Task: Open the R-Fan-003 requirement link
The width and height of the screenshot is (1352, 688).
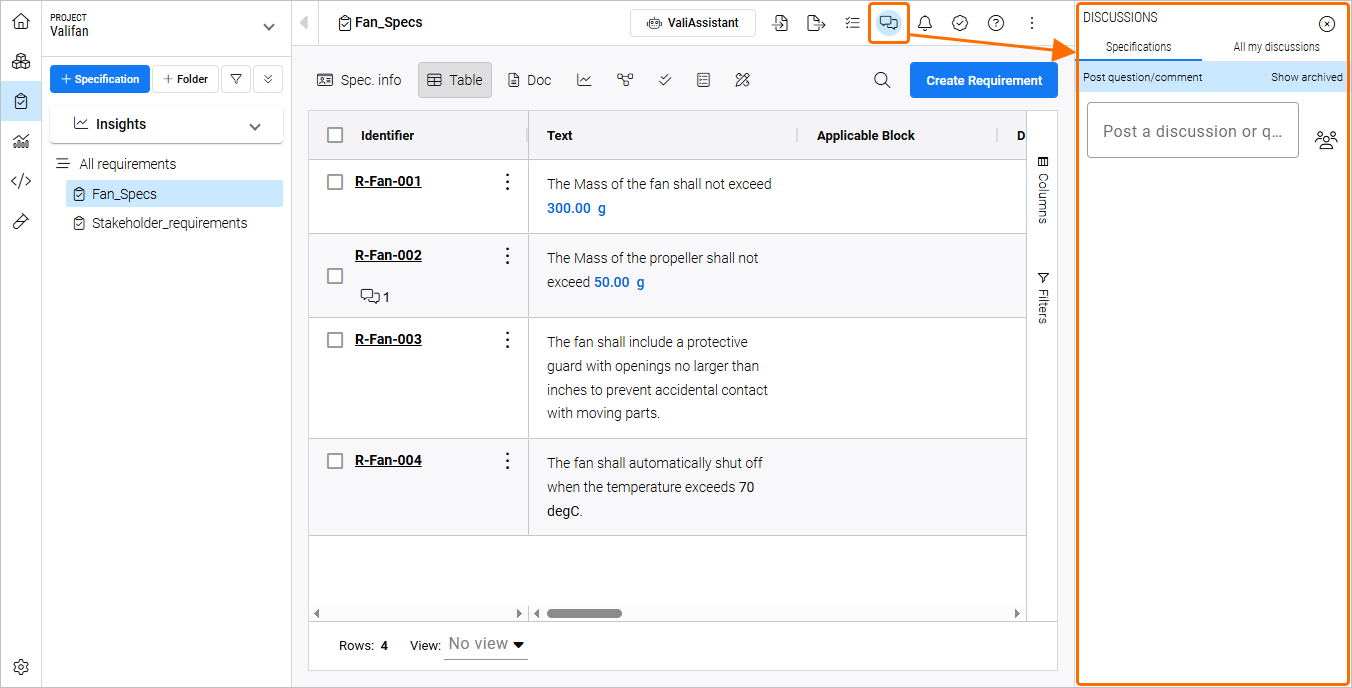Action: 388,339
